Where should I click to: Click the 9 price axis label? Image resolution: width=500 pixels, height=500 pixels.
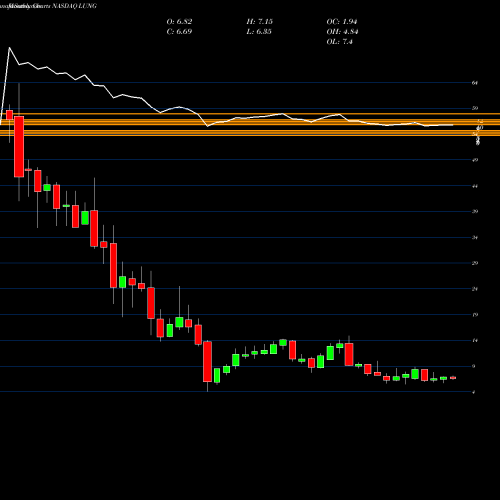point(474,366)
